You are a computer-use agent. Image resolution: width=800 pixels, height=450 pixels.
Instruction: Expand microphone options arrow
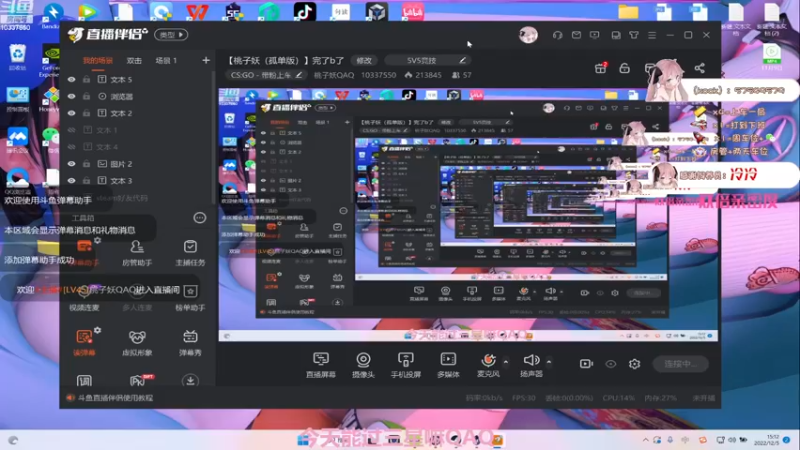click(x=506, y=362)
